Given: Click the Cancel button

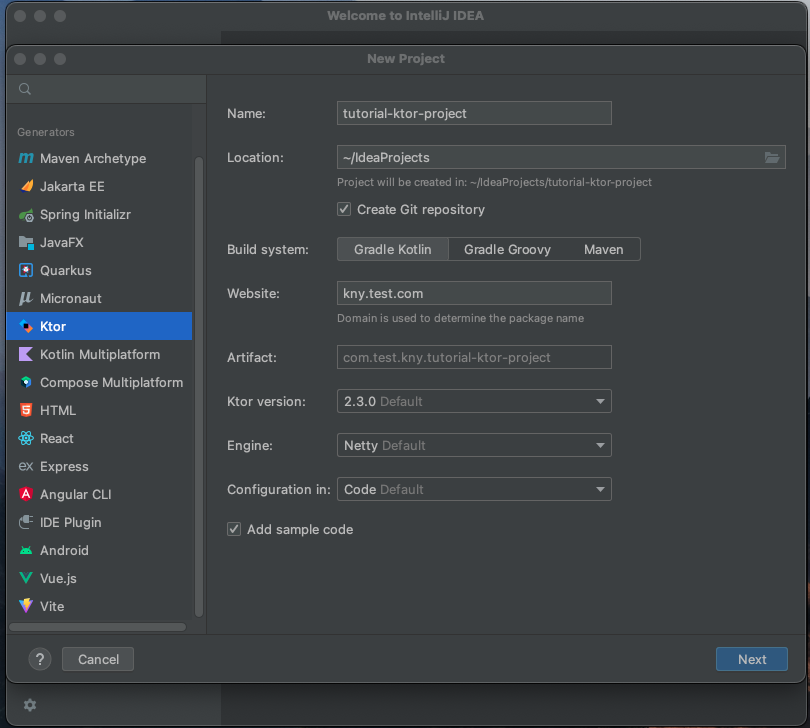Looking at the screenshot, I should pyautogui.click(x=98, y=659).
